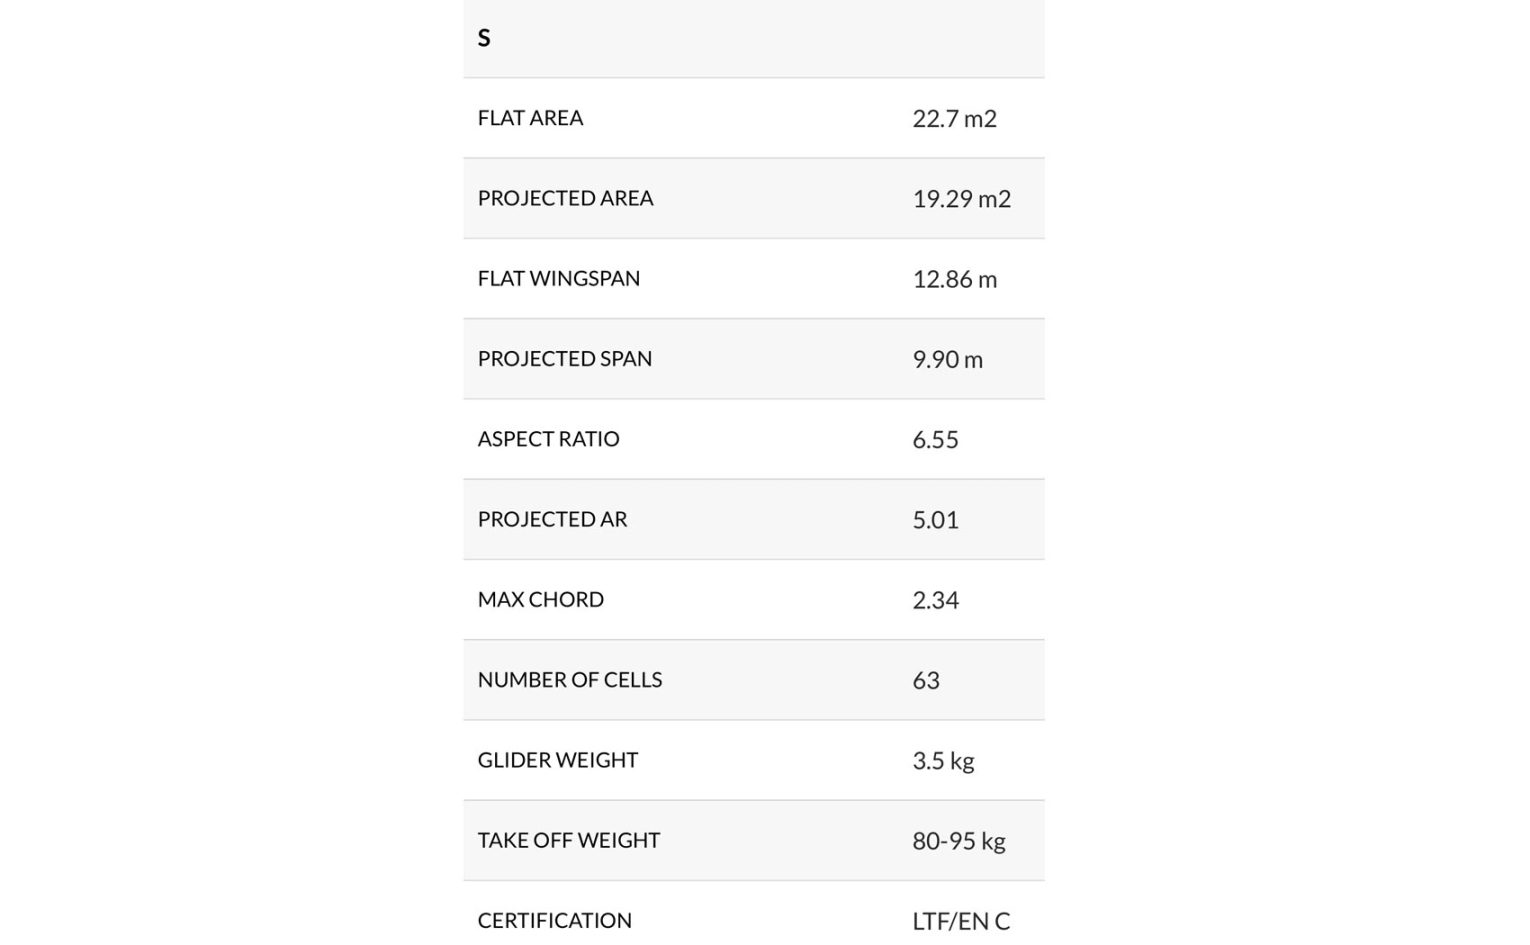
Task: Select the 2.34 max chord value
Action: 935,600
